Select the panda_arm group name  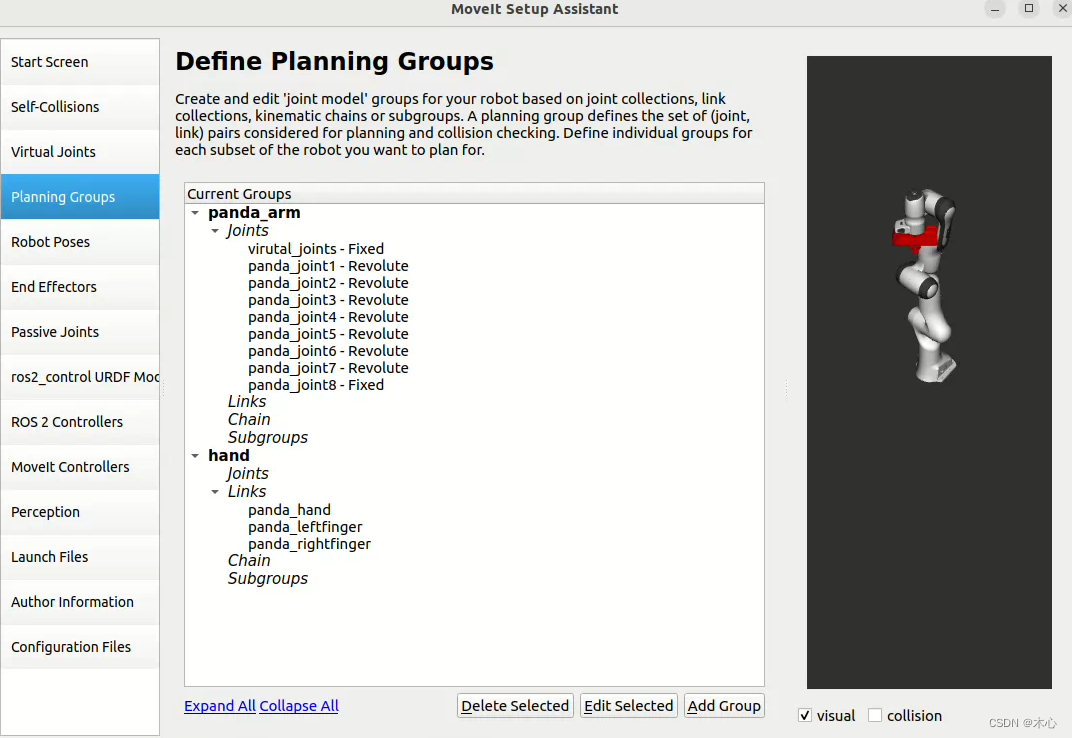254,213
